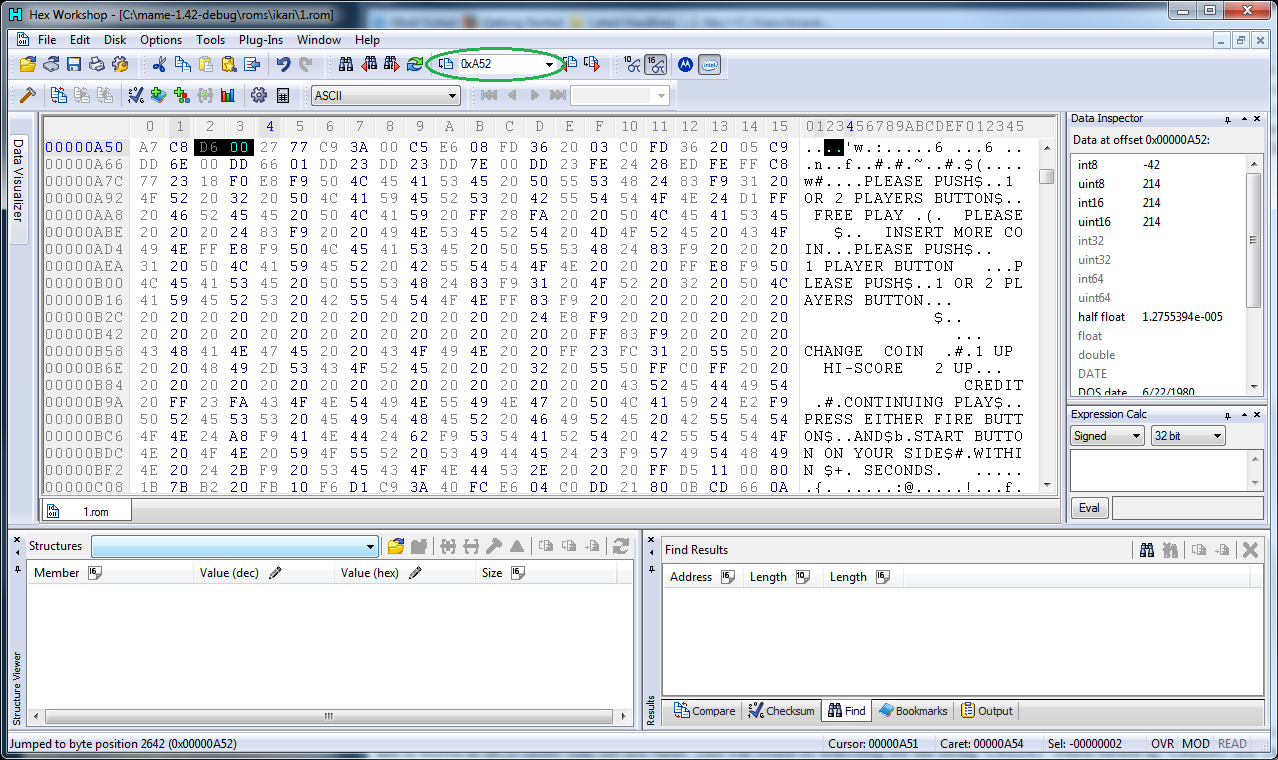Click the Expression Calc input box
Image resolution: width=1278 pixels, height=760 pixels.
(1159, 469)
